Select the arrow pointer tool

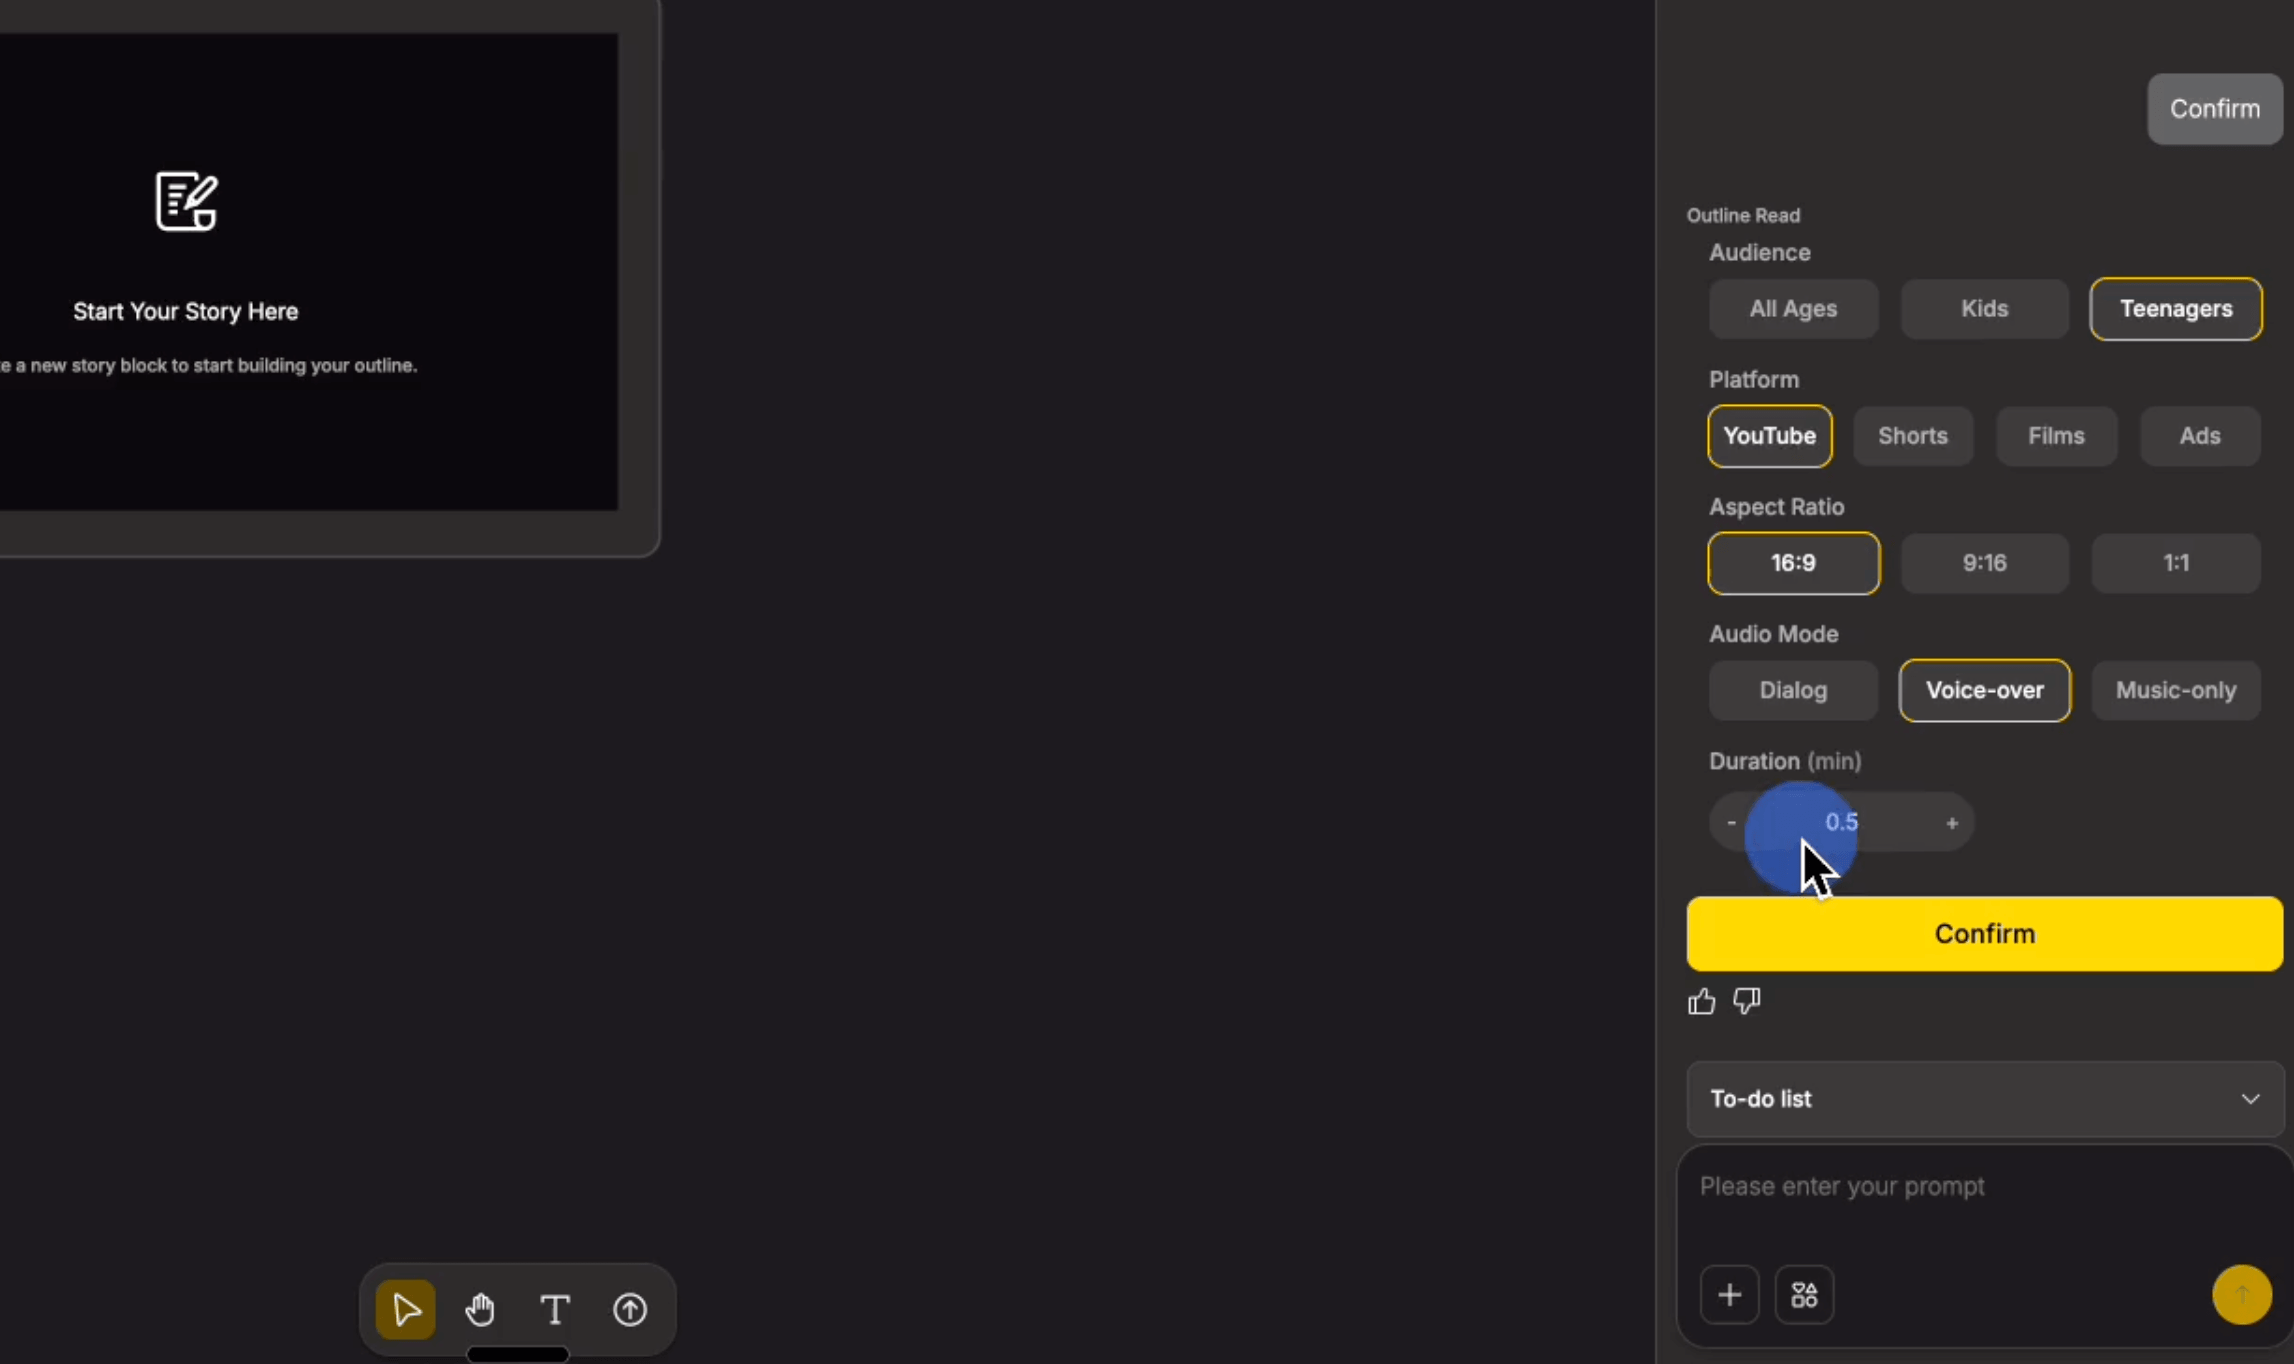(405, 1309)
